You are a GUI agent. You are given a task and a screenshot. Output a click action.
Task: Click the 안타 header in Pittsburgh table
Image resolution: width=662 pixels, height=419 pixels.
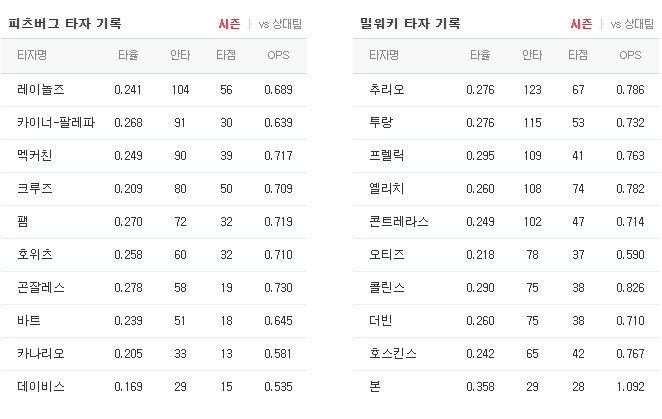tap(180, 55)
